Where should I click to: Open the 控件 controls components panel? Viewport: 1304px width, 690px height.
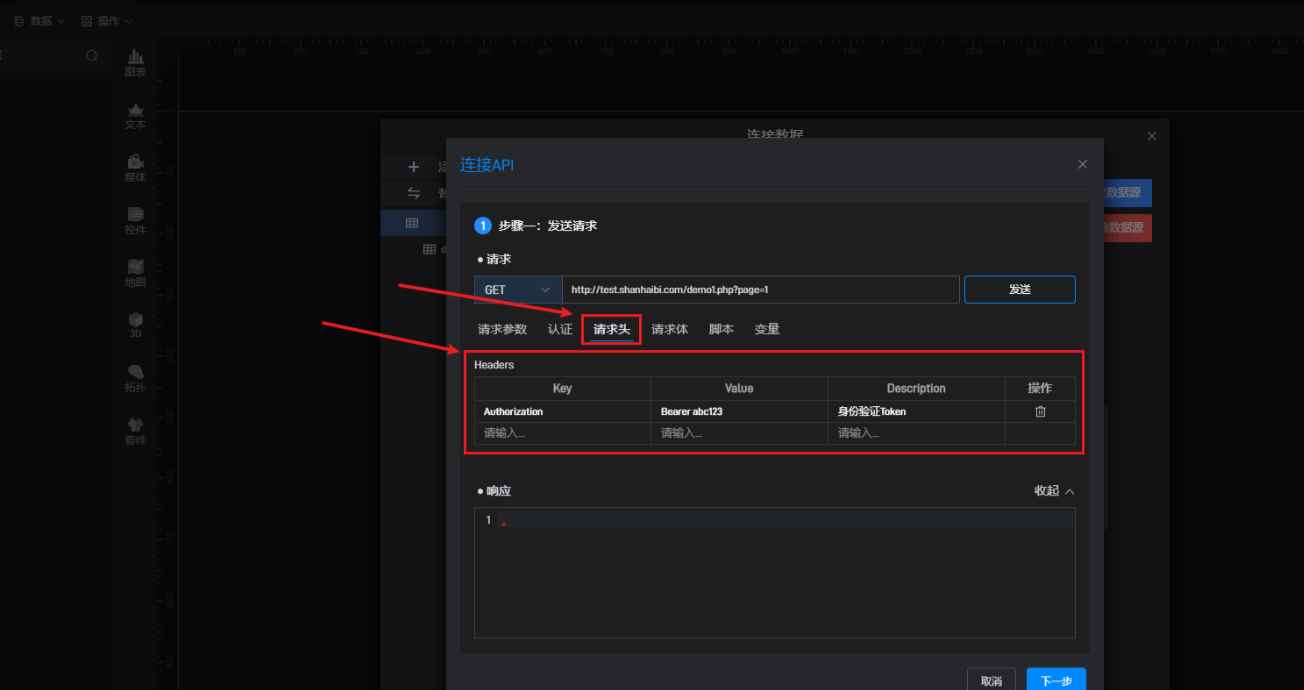[135, 221]
